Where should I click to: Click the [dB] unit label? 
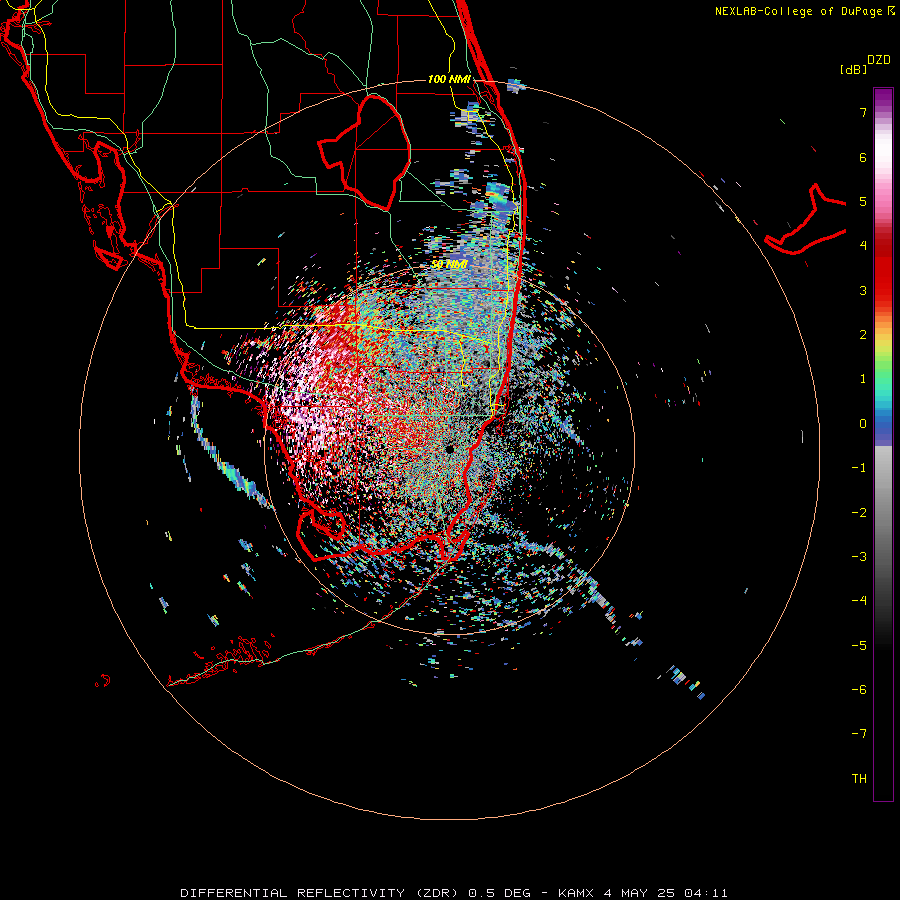point(853,69)
